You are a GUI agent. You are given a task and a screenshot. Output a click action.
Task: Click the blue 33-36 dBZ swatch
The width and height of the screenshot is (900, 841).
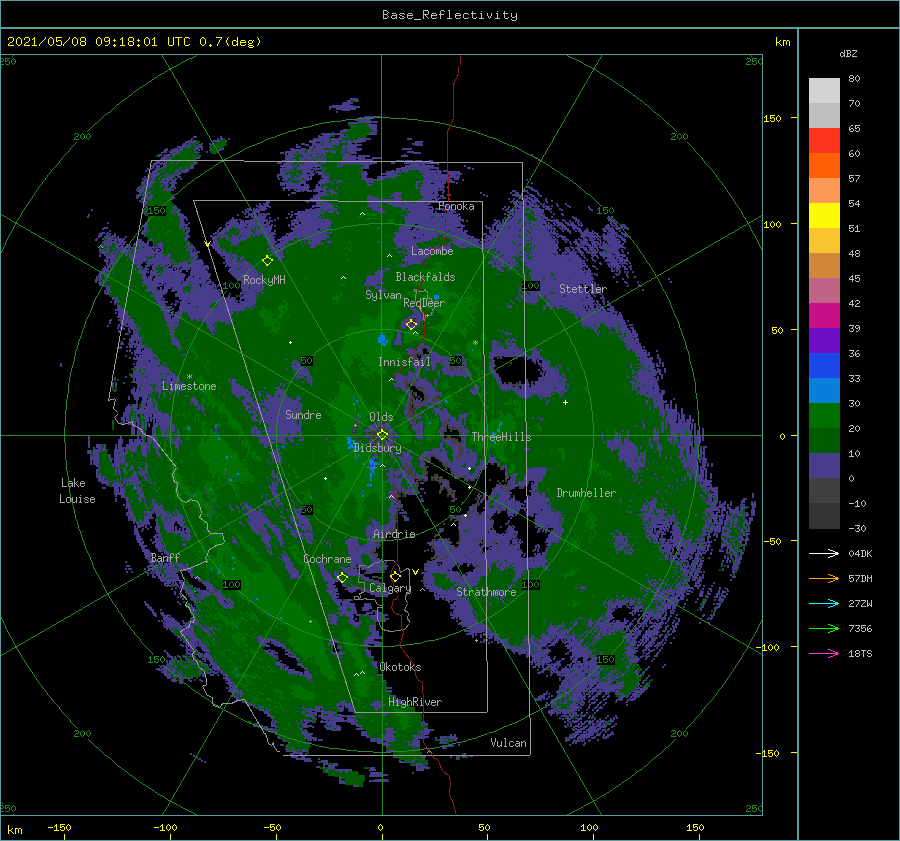pos(824,366)
